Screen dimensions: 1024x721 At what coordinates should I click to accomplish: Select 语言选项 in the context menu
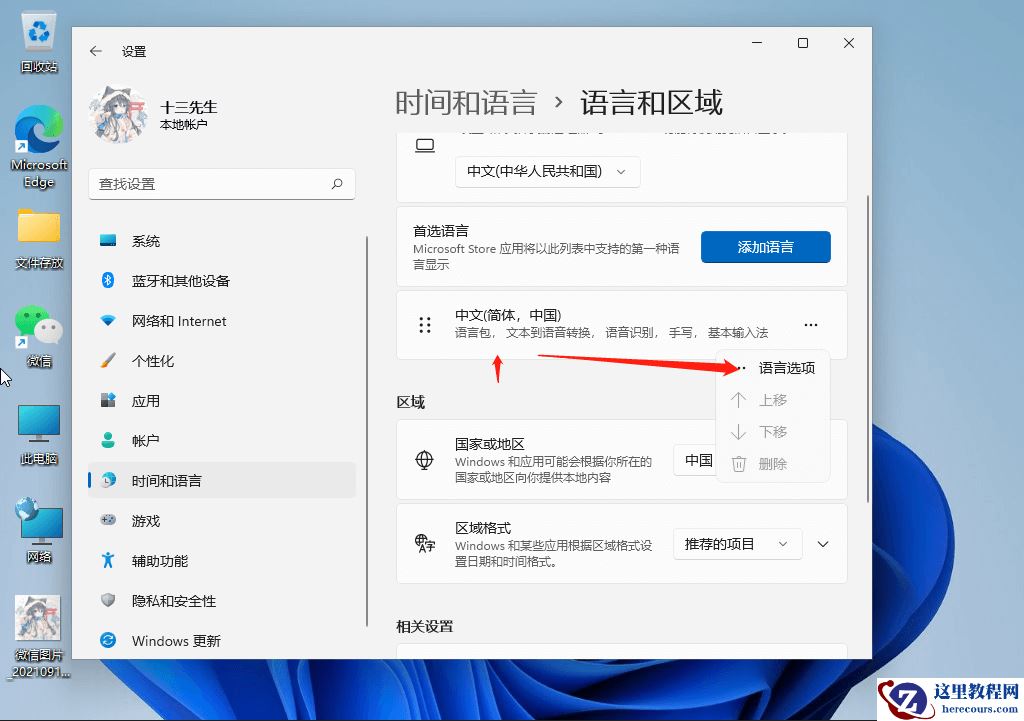pos(787,367)
